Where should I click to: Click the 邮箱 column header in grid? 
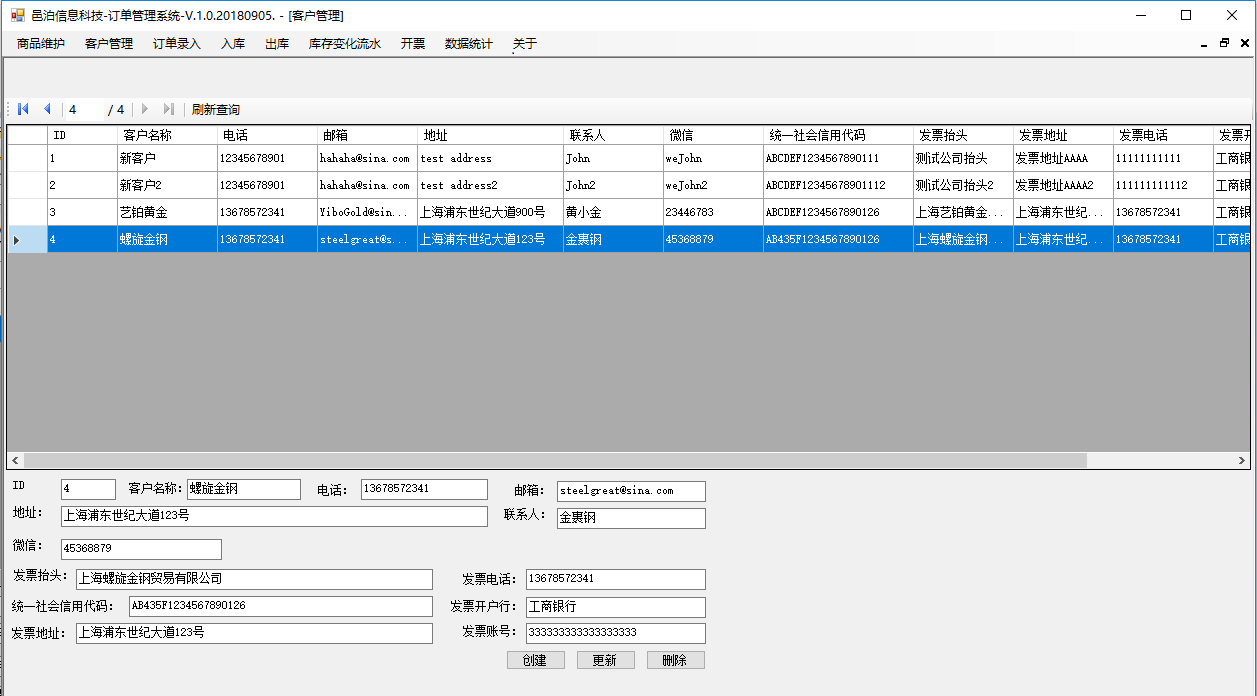367,136
